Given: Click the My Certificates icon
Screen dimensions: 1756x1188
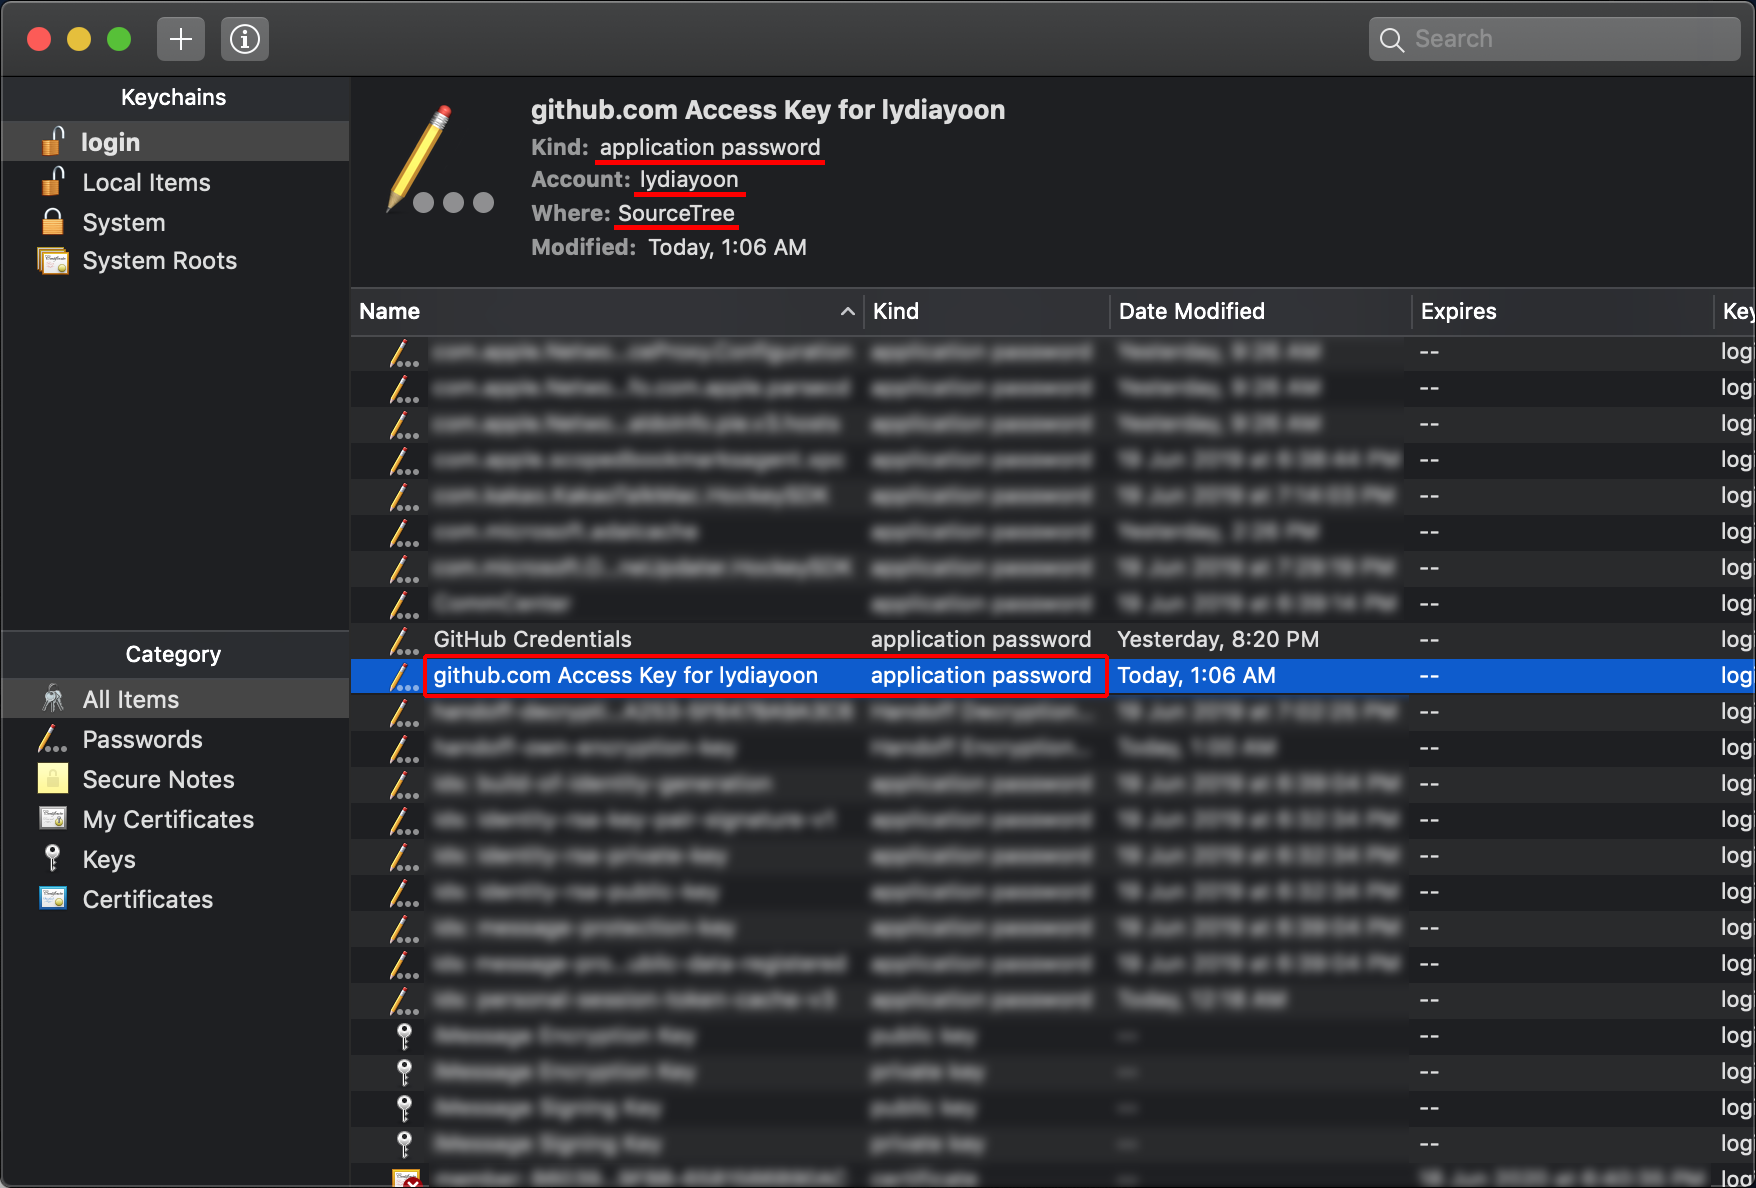Looking at the screenshot, I should pyautogui.click(x=53, y=818).
